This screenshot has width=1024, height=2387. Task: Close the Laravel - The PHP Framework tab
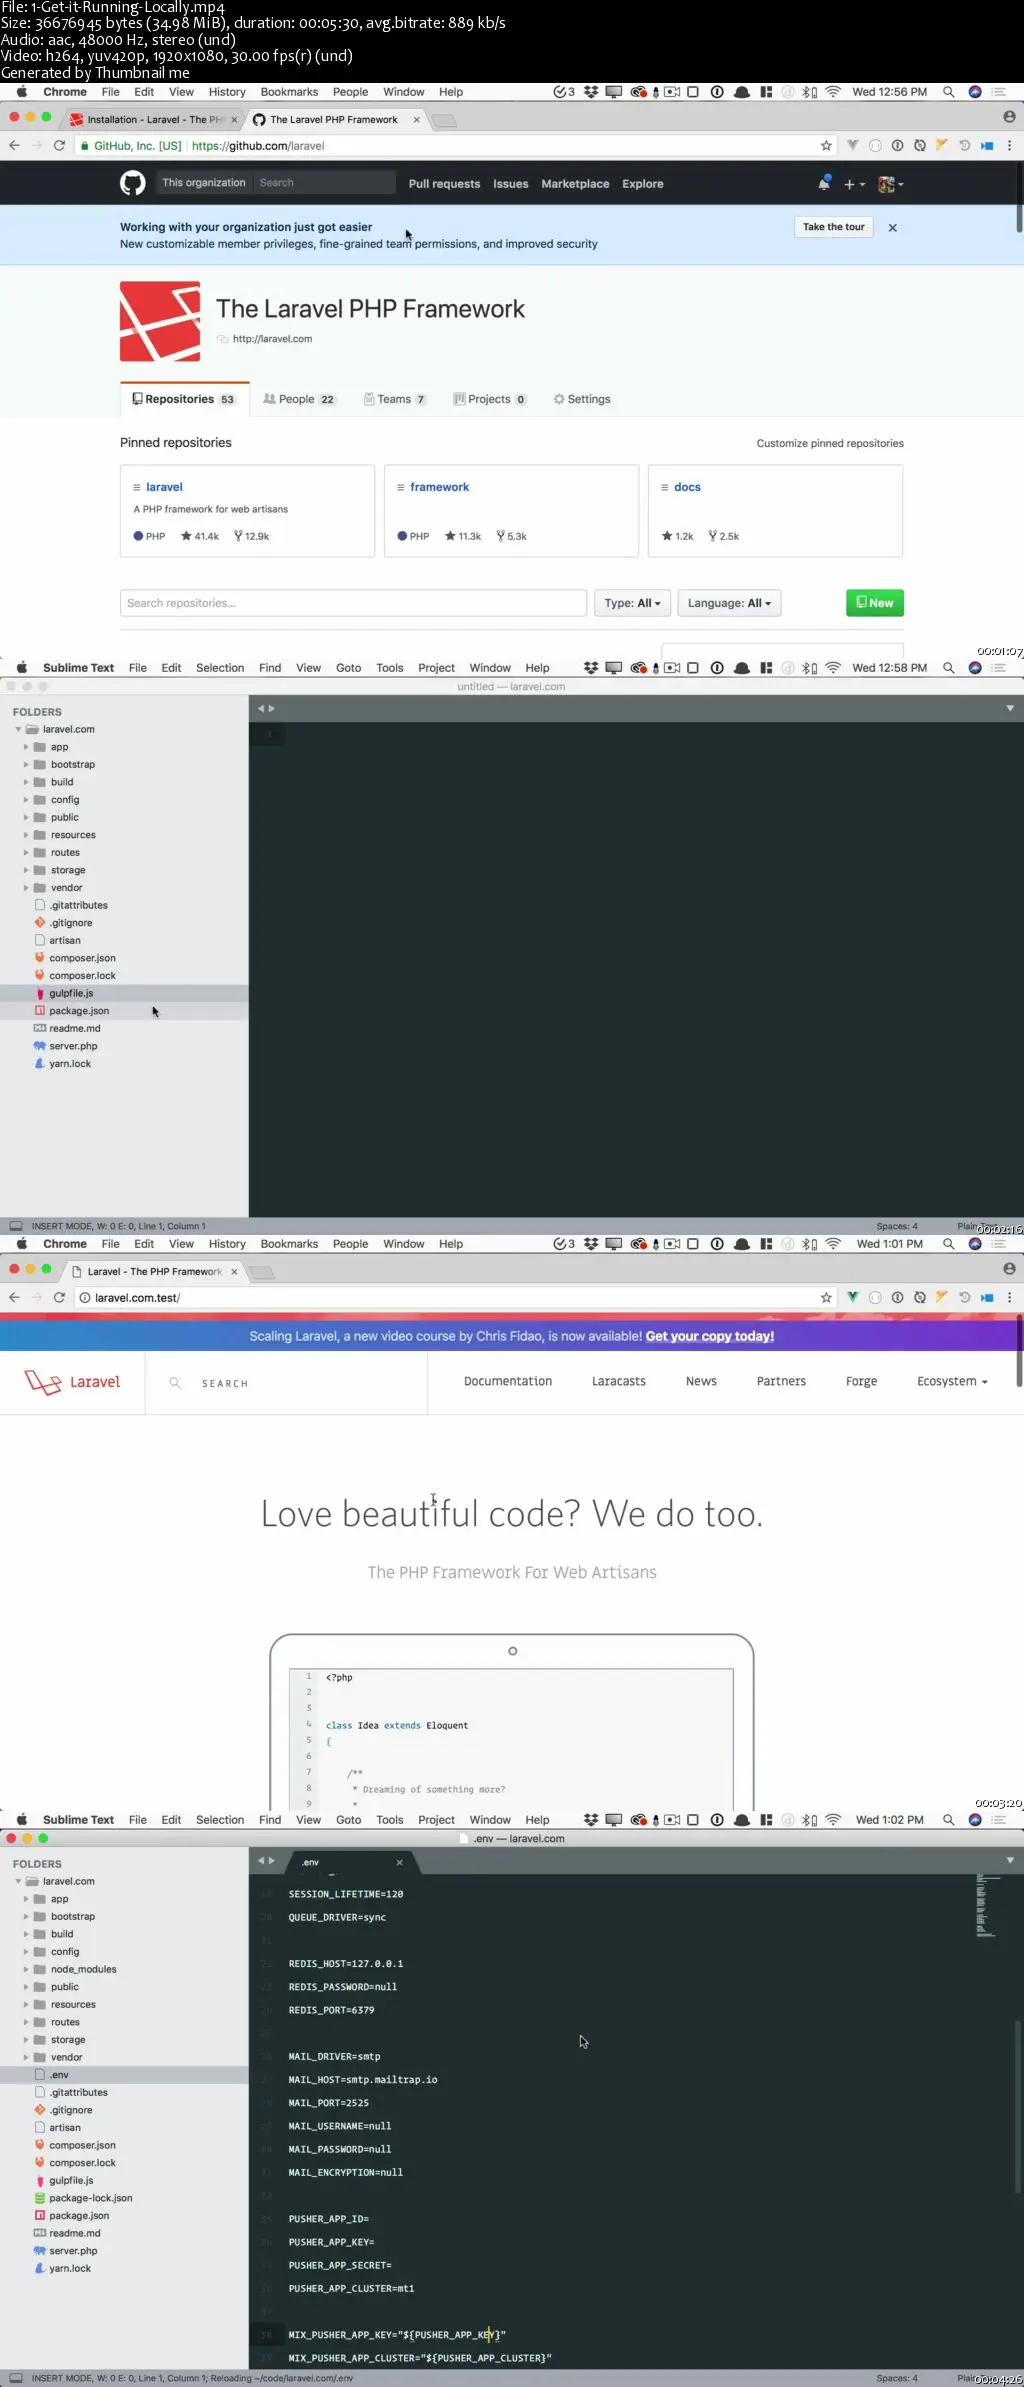pyautogui.click(x=235, y=1272)
